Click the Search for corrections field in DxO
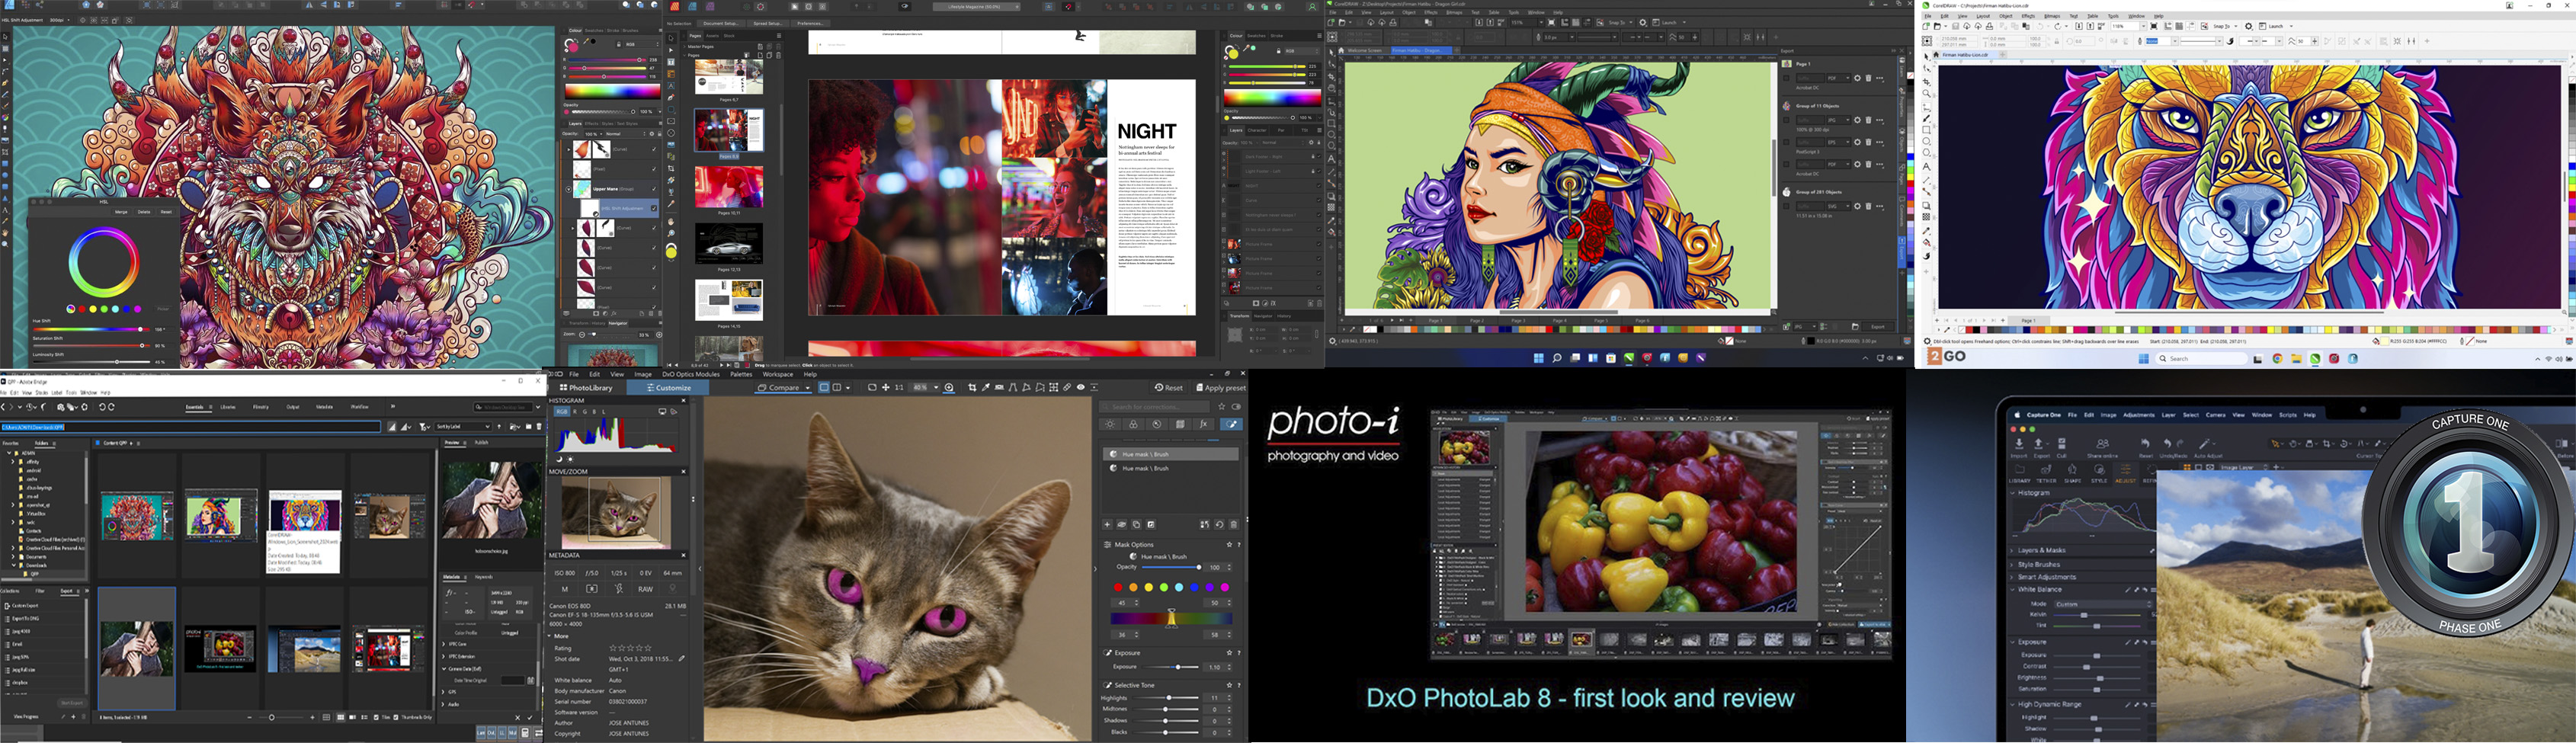This screenshot has width=2576, height=743. [x=1154, y=407]
